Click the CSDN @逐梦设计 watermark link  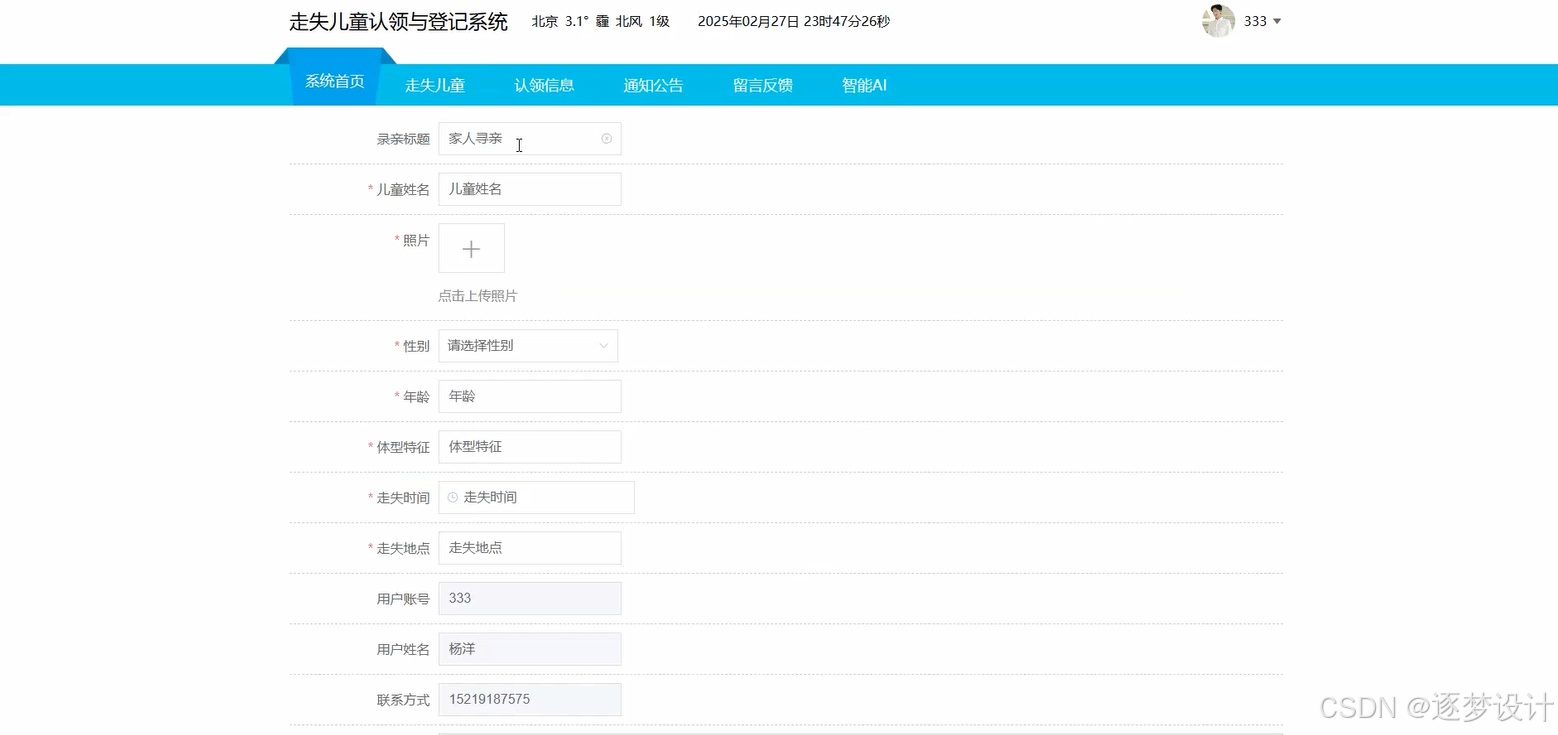point(1432,708)
